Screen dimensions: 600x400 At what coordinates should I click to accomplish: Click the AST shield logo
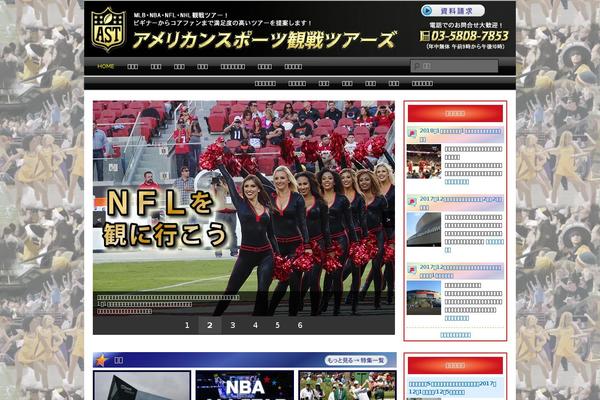pyautogui.click(x=109, y=30)
